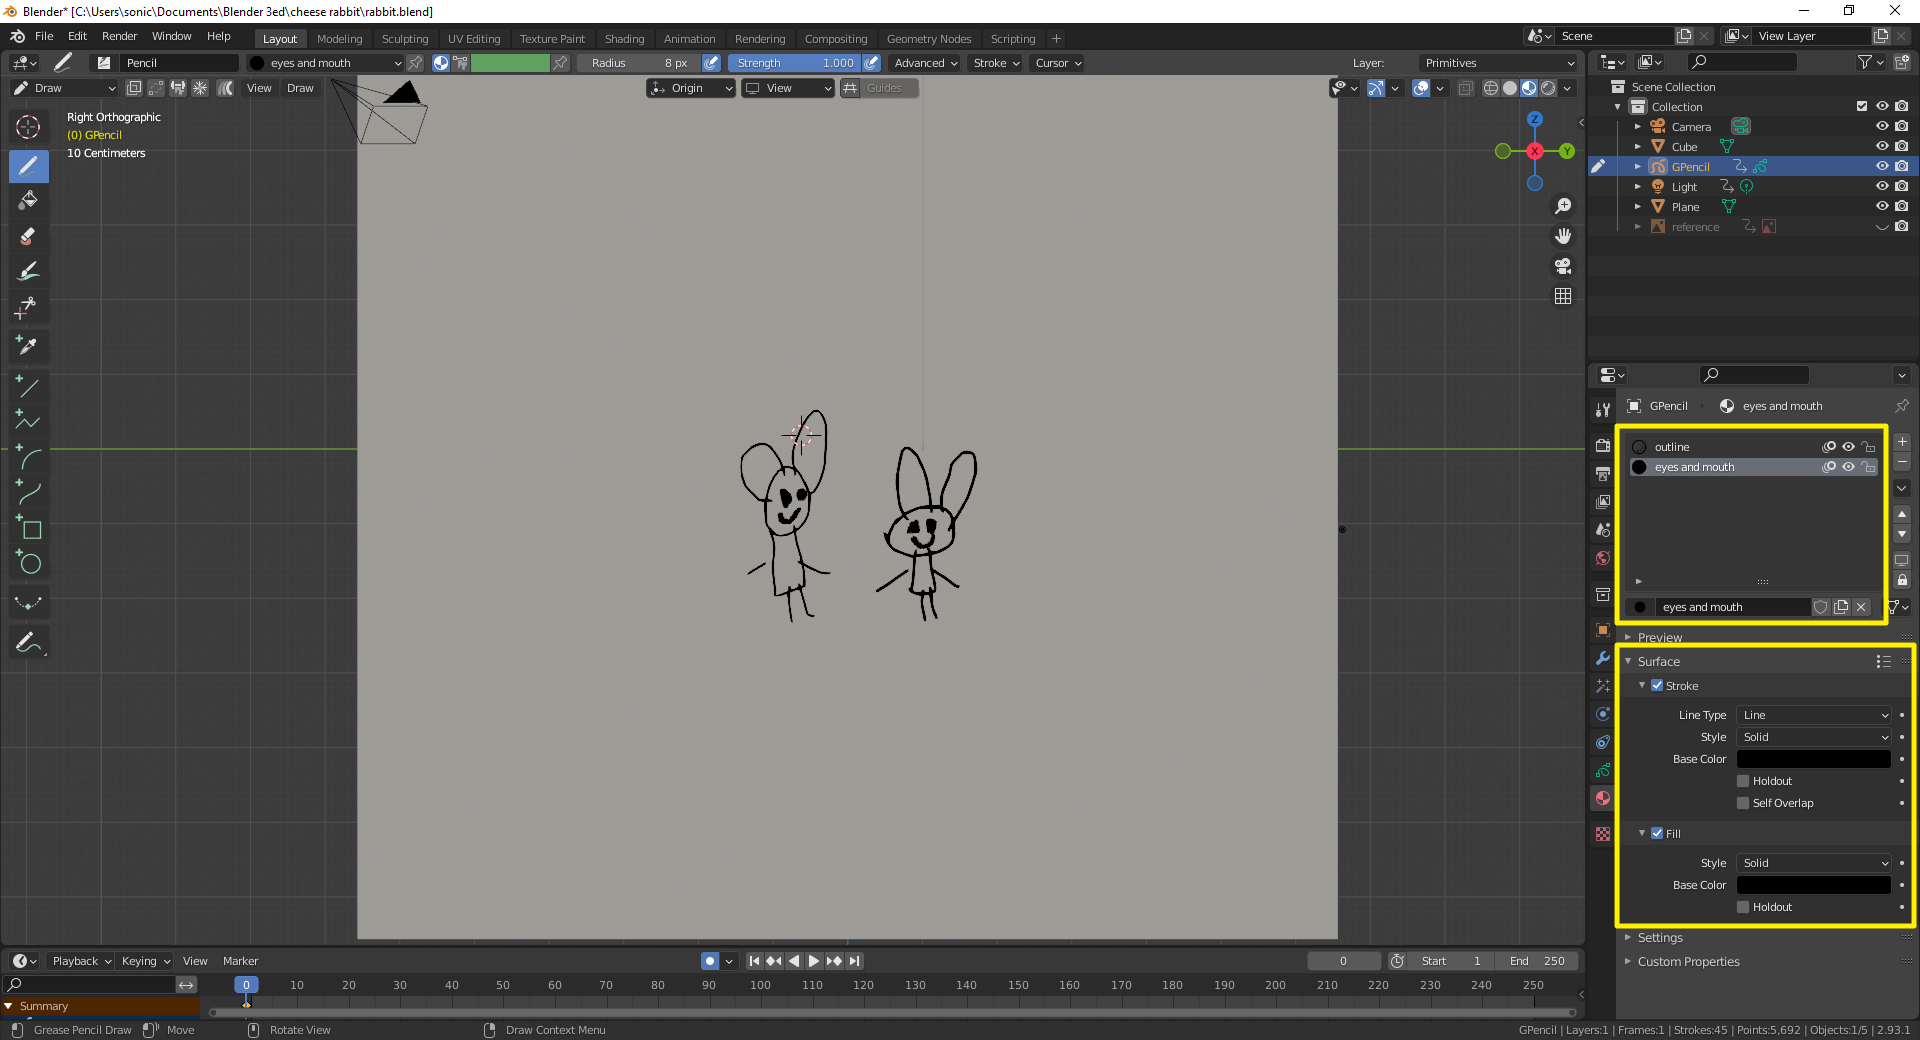
Task: Open the Line Type dropdown
Action: click(x=1814, y=715)
